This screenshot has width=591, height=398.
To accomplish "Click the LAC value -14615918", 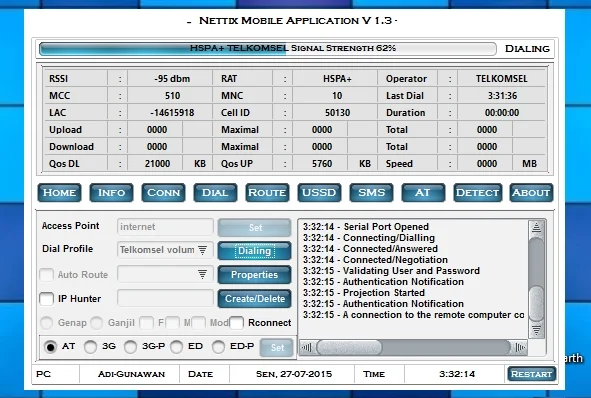I will [x=172, y=113].
